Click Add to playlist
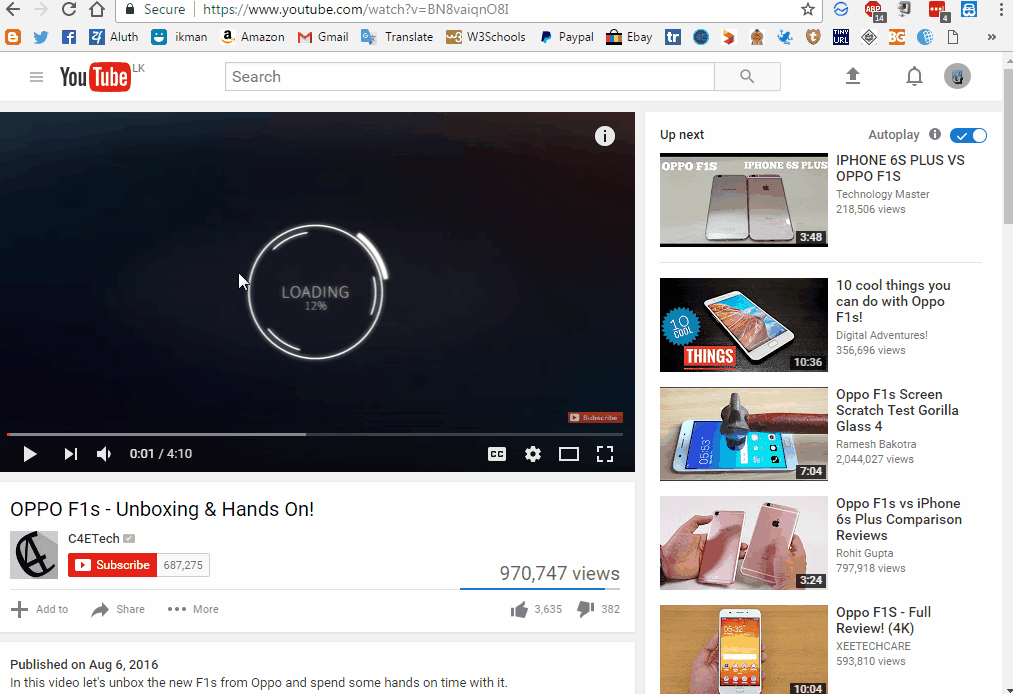1013x694 pixels. click(x=40, y=609)
